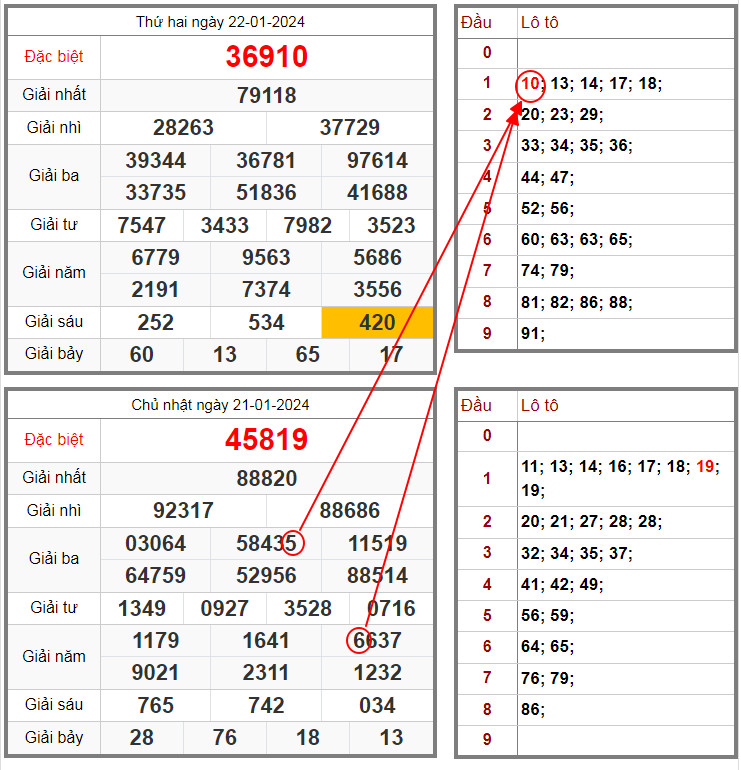The image size is (741, 770).
Task: Select the Giải nhất result 88820
Action: tap(266, 478)
